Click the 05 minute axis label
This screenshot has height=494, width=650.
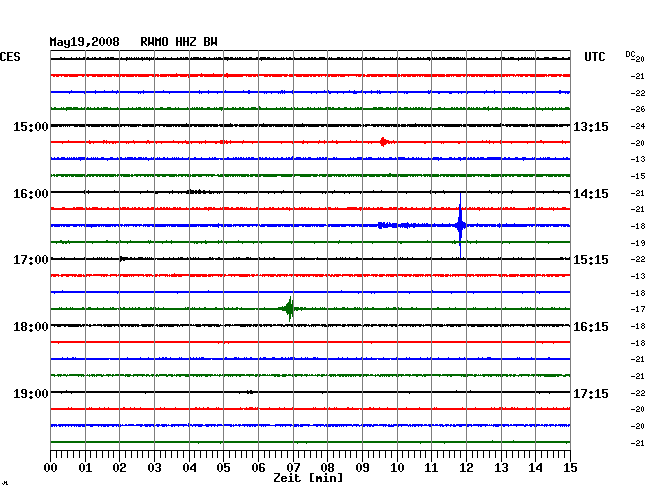tap(223, 468)
